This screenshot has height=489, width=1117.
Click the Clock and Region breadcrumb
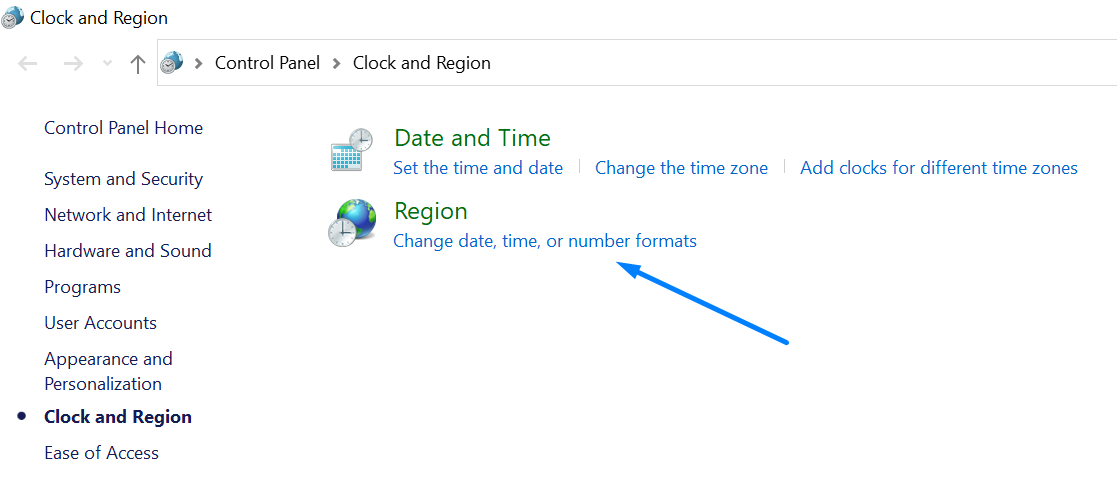(421, 63)
